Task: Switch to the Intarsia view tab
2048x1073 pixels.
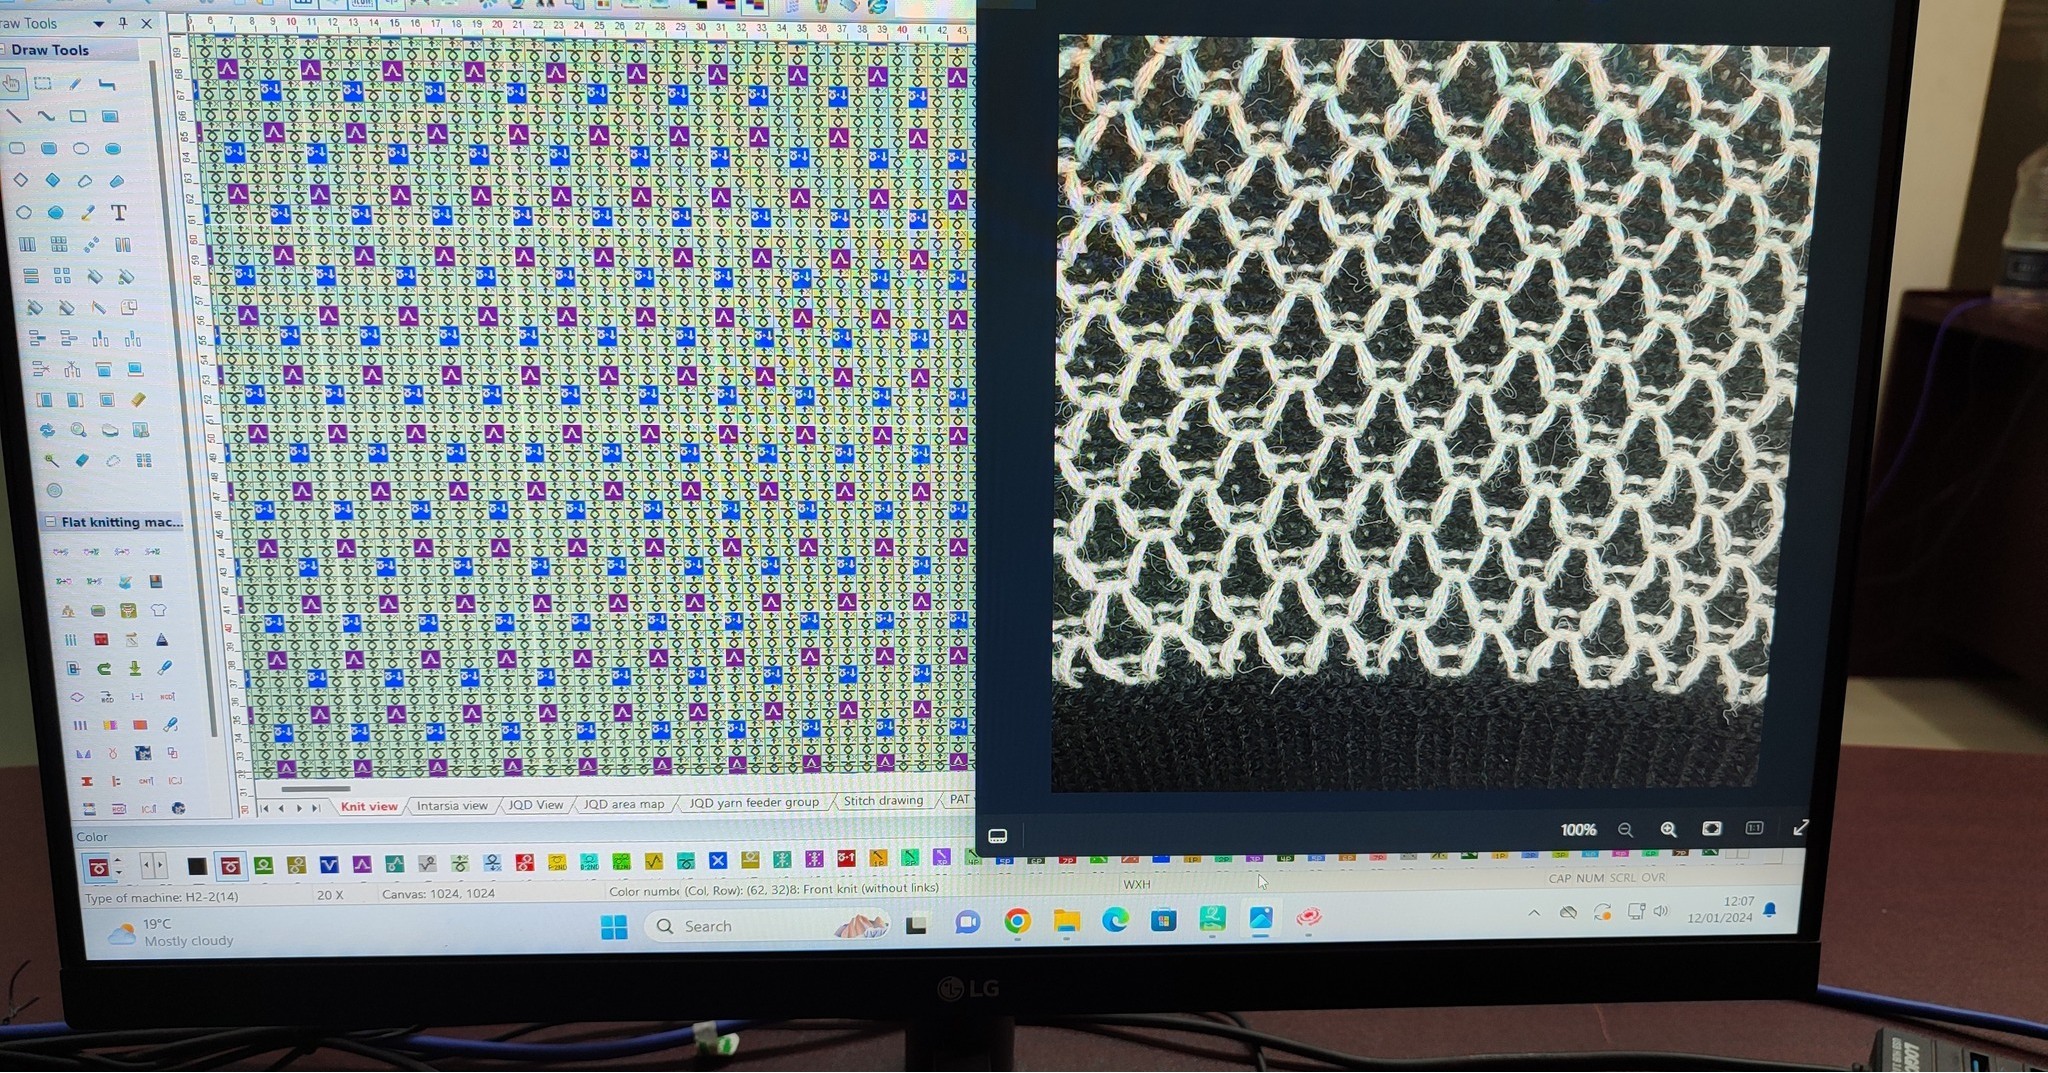Action: 452,805
